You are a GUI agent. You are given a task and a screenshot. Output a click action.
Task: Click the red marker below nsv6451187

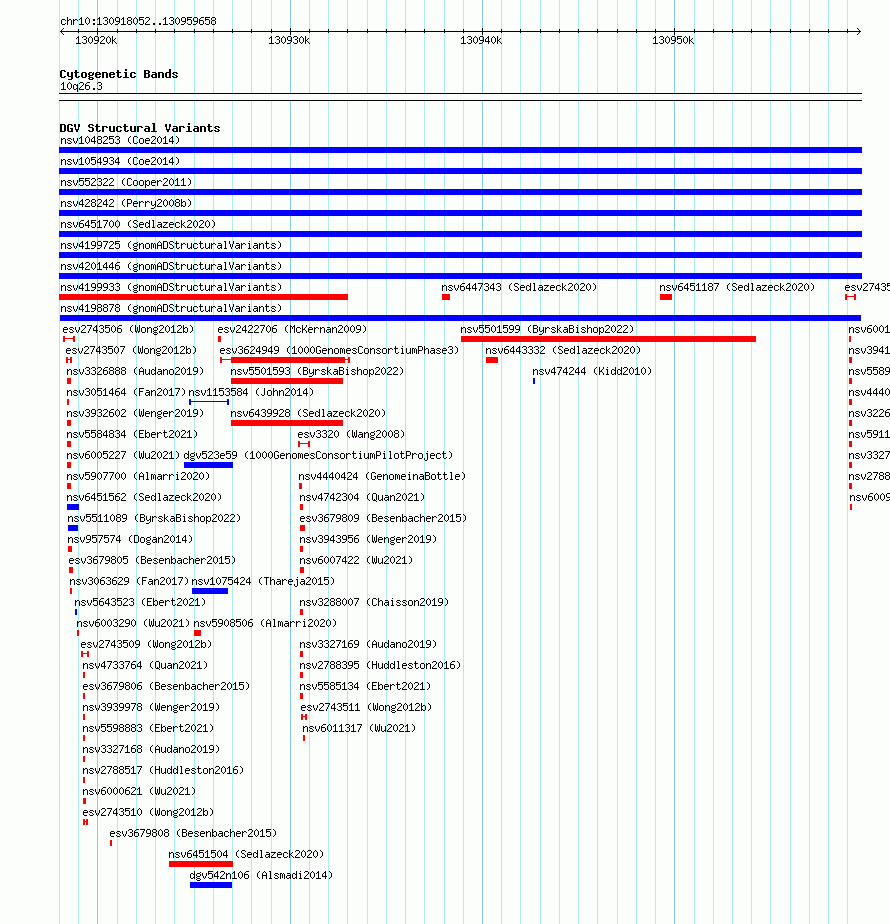tap(666, 297)
